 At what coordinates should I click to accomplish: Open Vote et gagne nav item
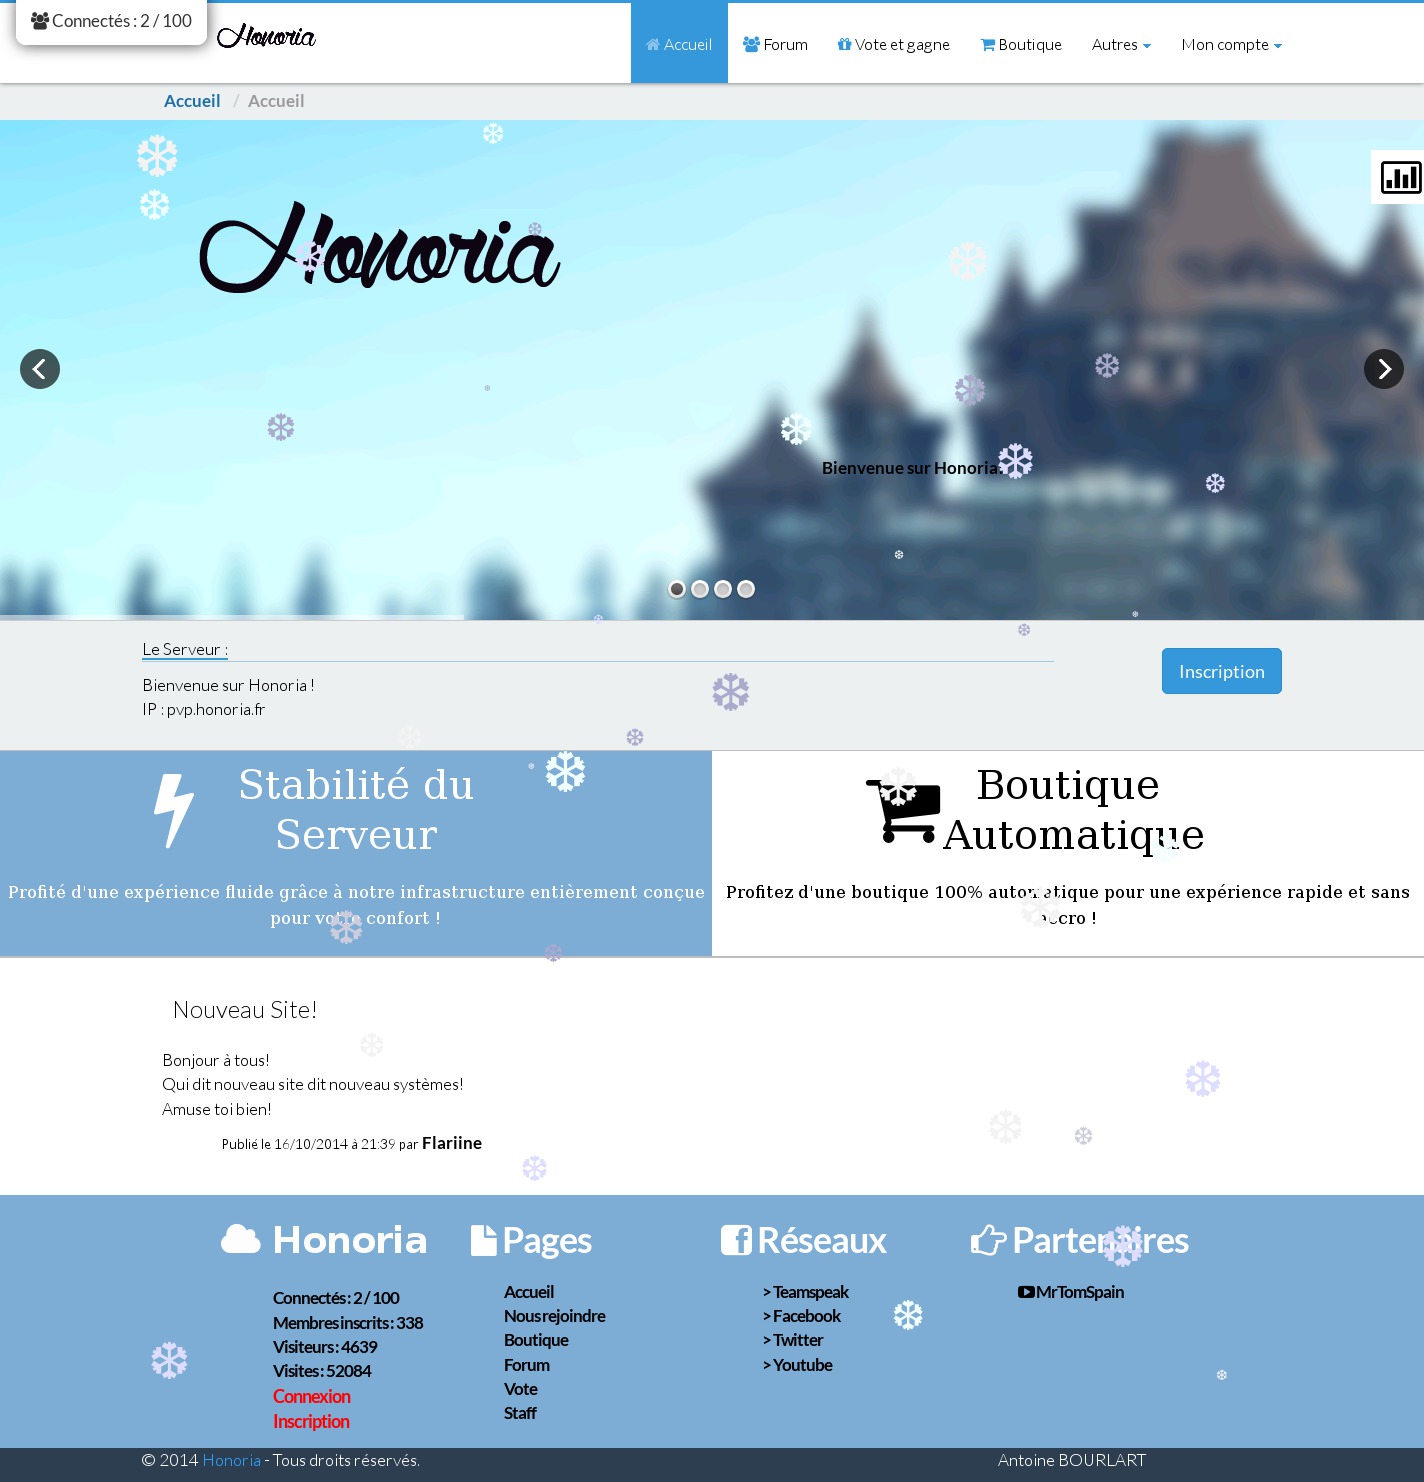pos(894,44)
